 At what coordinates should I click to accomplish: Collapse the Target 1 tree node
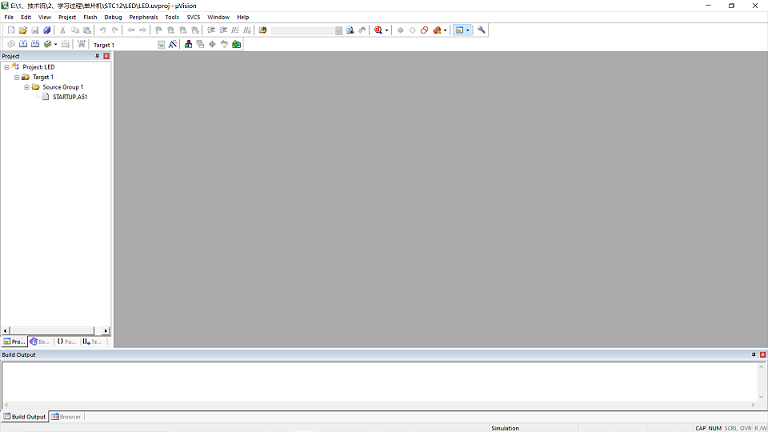(x=17, y=77)
